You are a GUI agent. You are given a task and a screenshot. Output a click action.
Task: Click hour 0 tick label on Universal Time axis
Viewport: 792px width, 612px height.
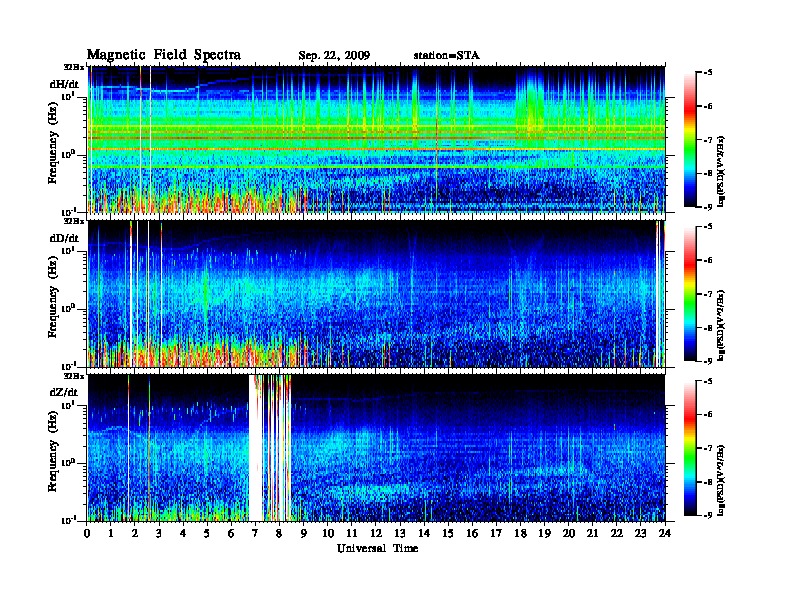point(87,534)
